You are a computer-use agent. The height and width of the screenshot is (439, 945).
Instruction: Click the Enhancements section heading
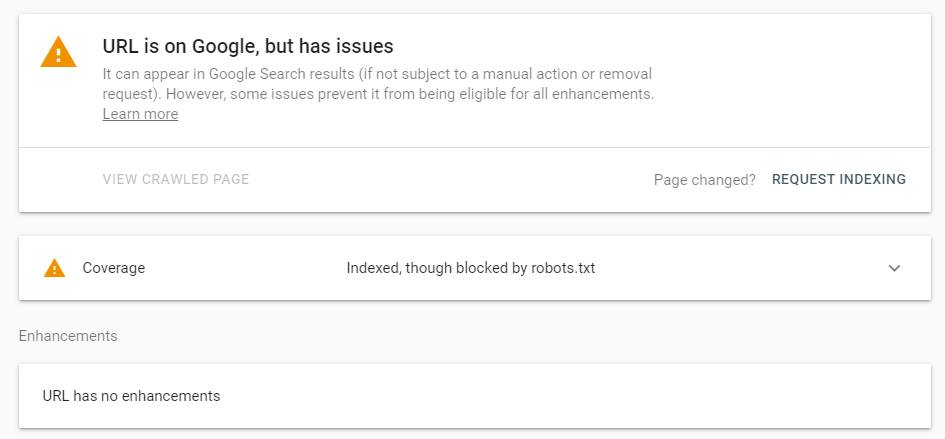68,336
